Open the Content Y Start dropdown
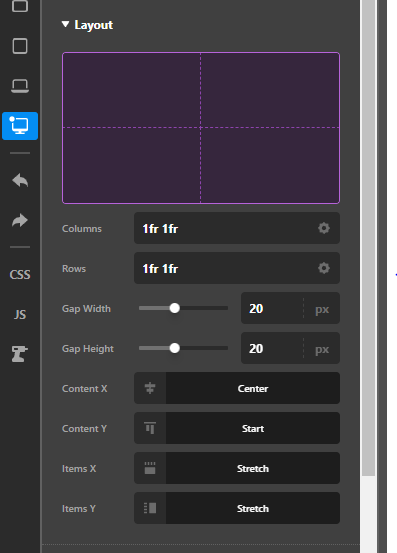 tap(253, 428)
